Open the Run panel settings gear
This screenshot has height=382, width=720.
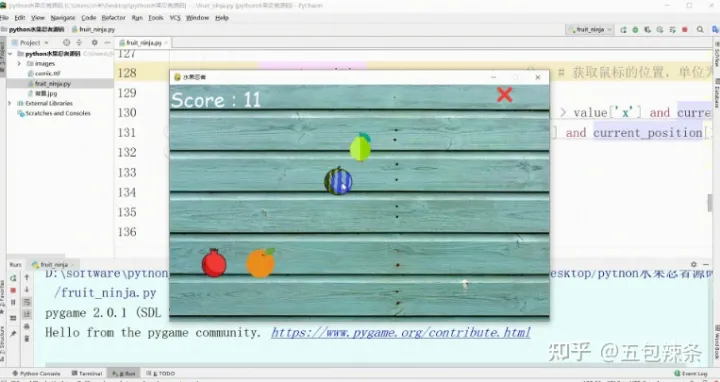click(x=693, y=264)
